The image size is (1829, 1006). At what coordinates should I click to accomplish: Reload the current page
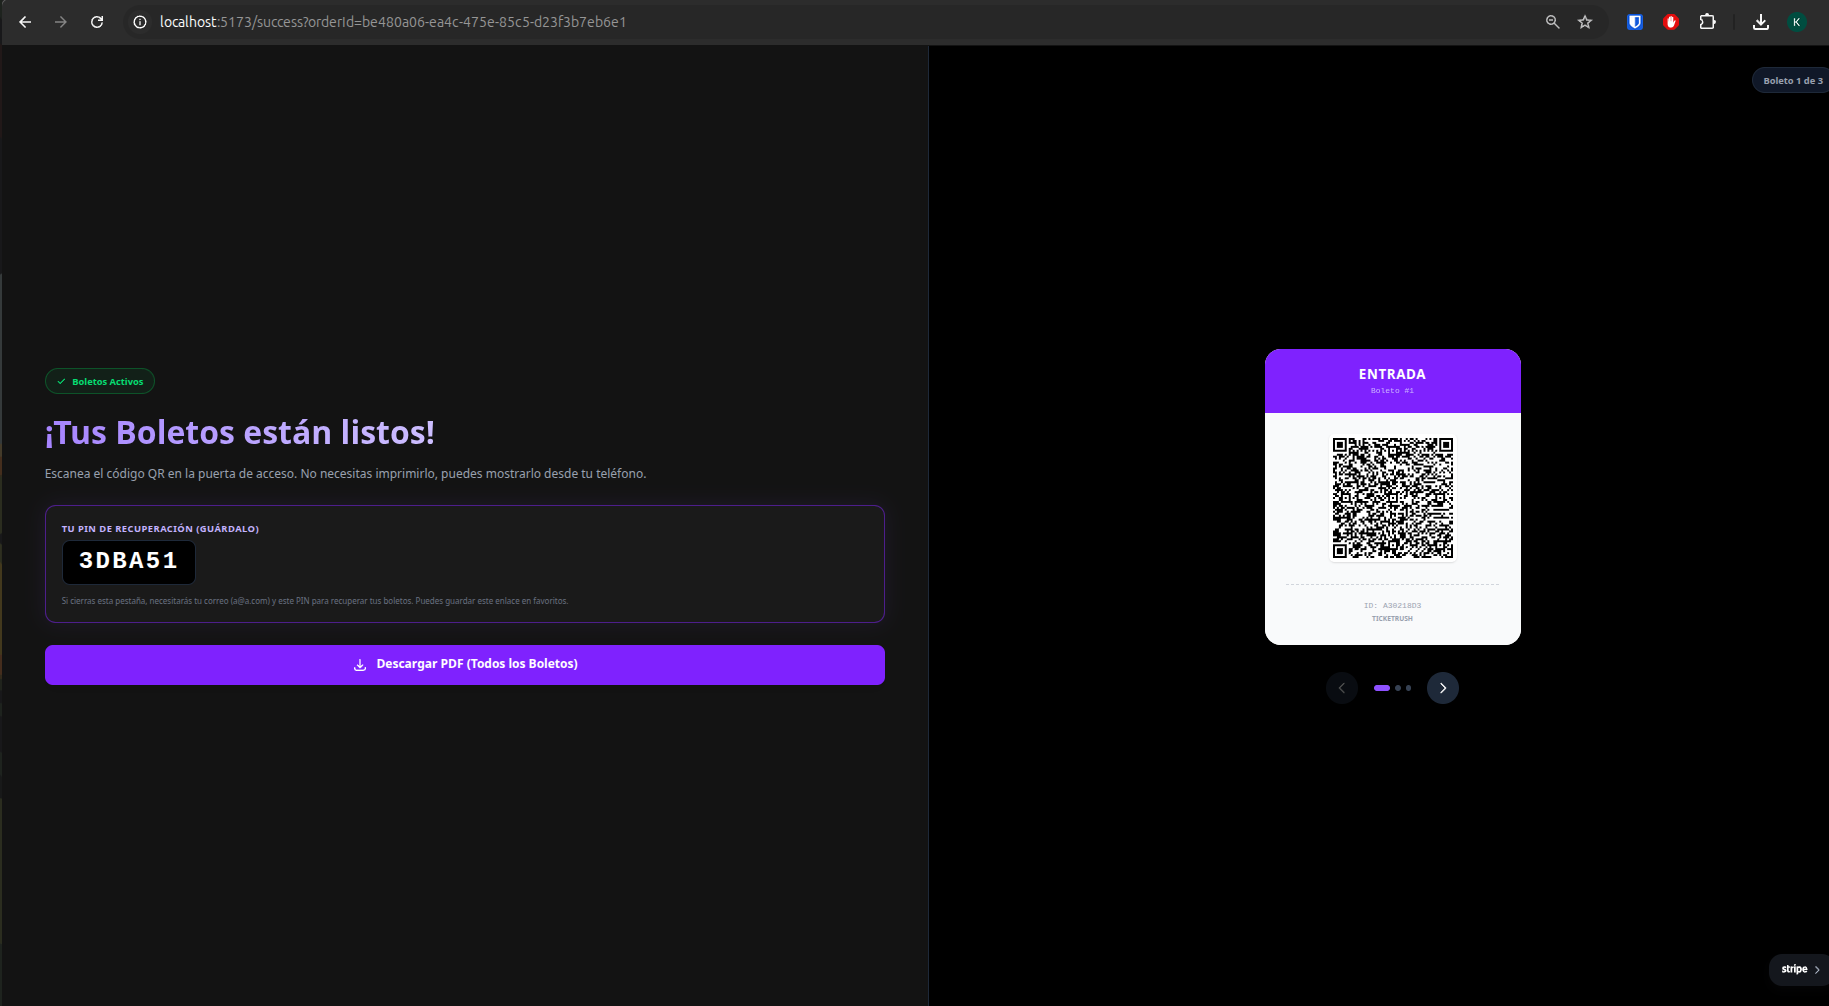(97, 22)
